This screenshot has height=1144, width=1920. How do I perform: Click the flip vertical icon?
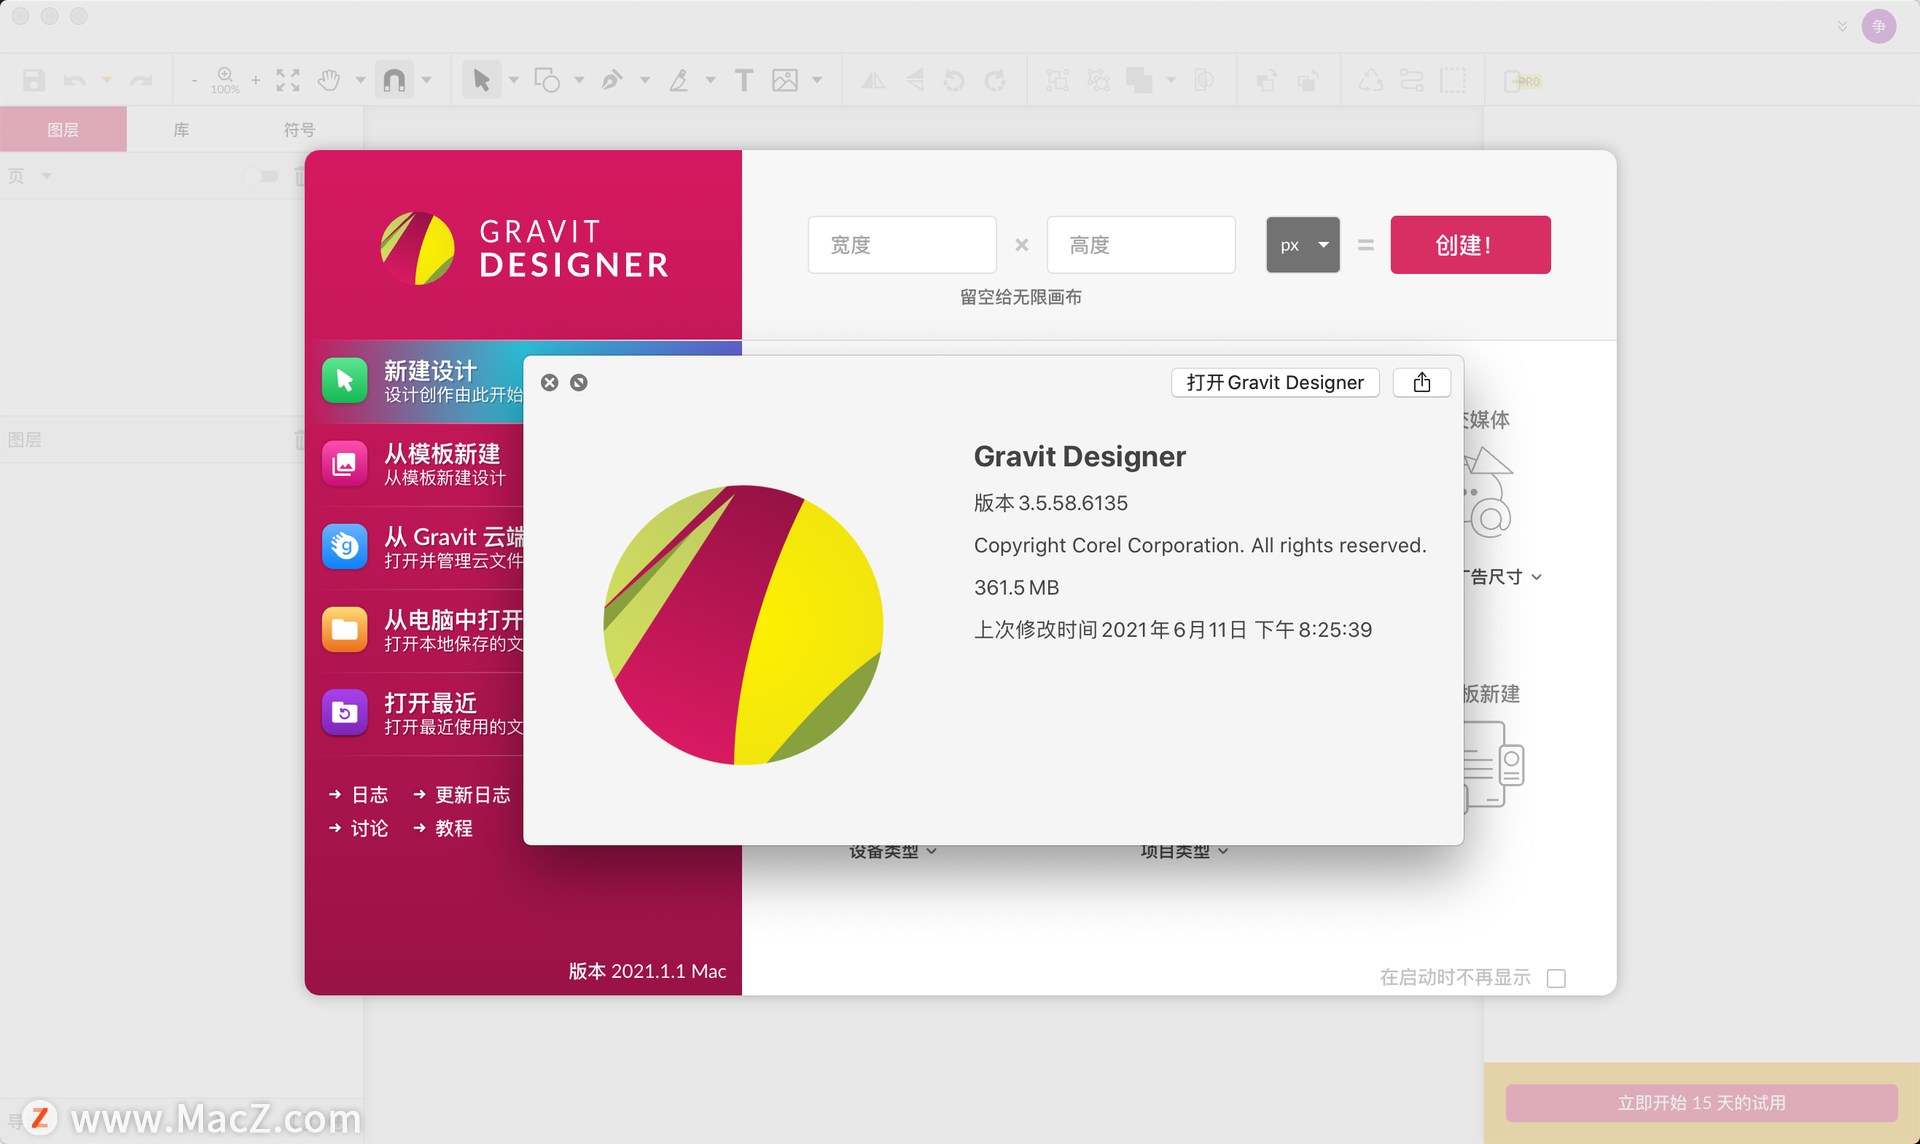[x=915, y=80]
